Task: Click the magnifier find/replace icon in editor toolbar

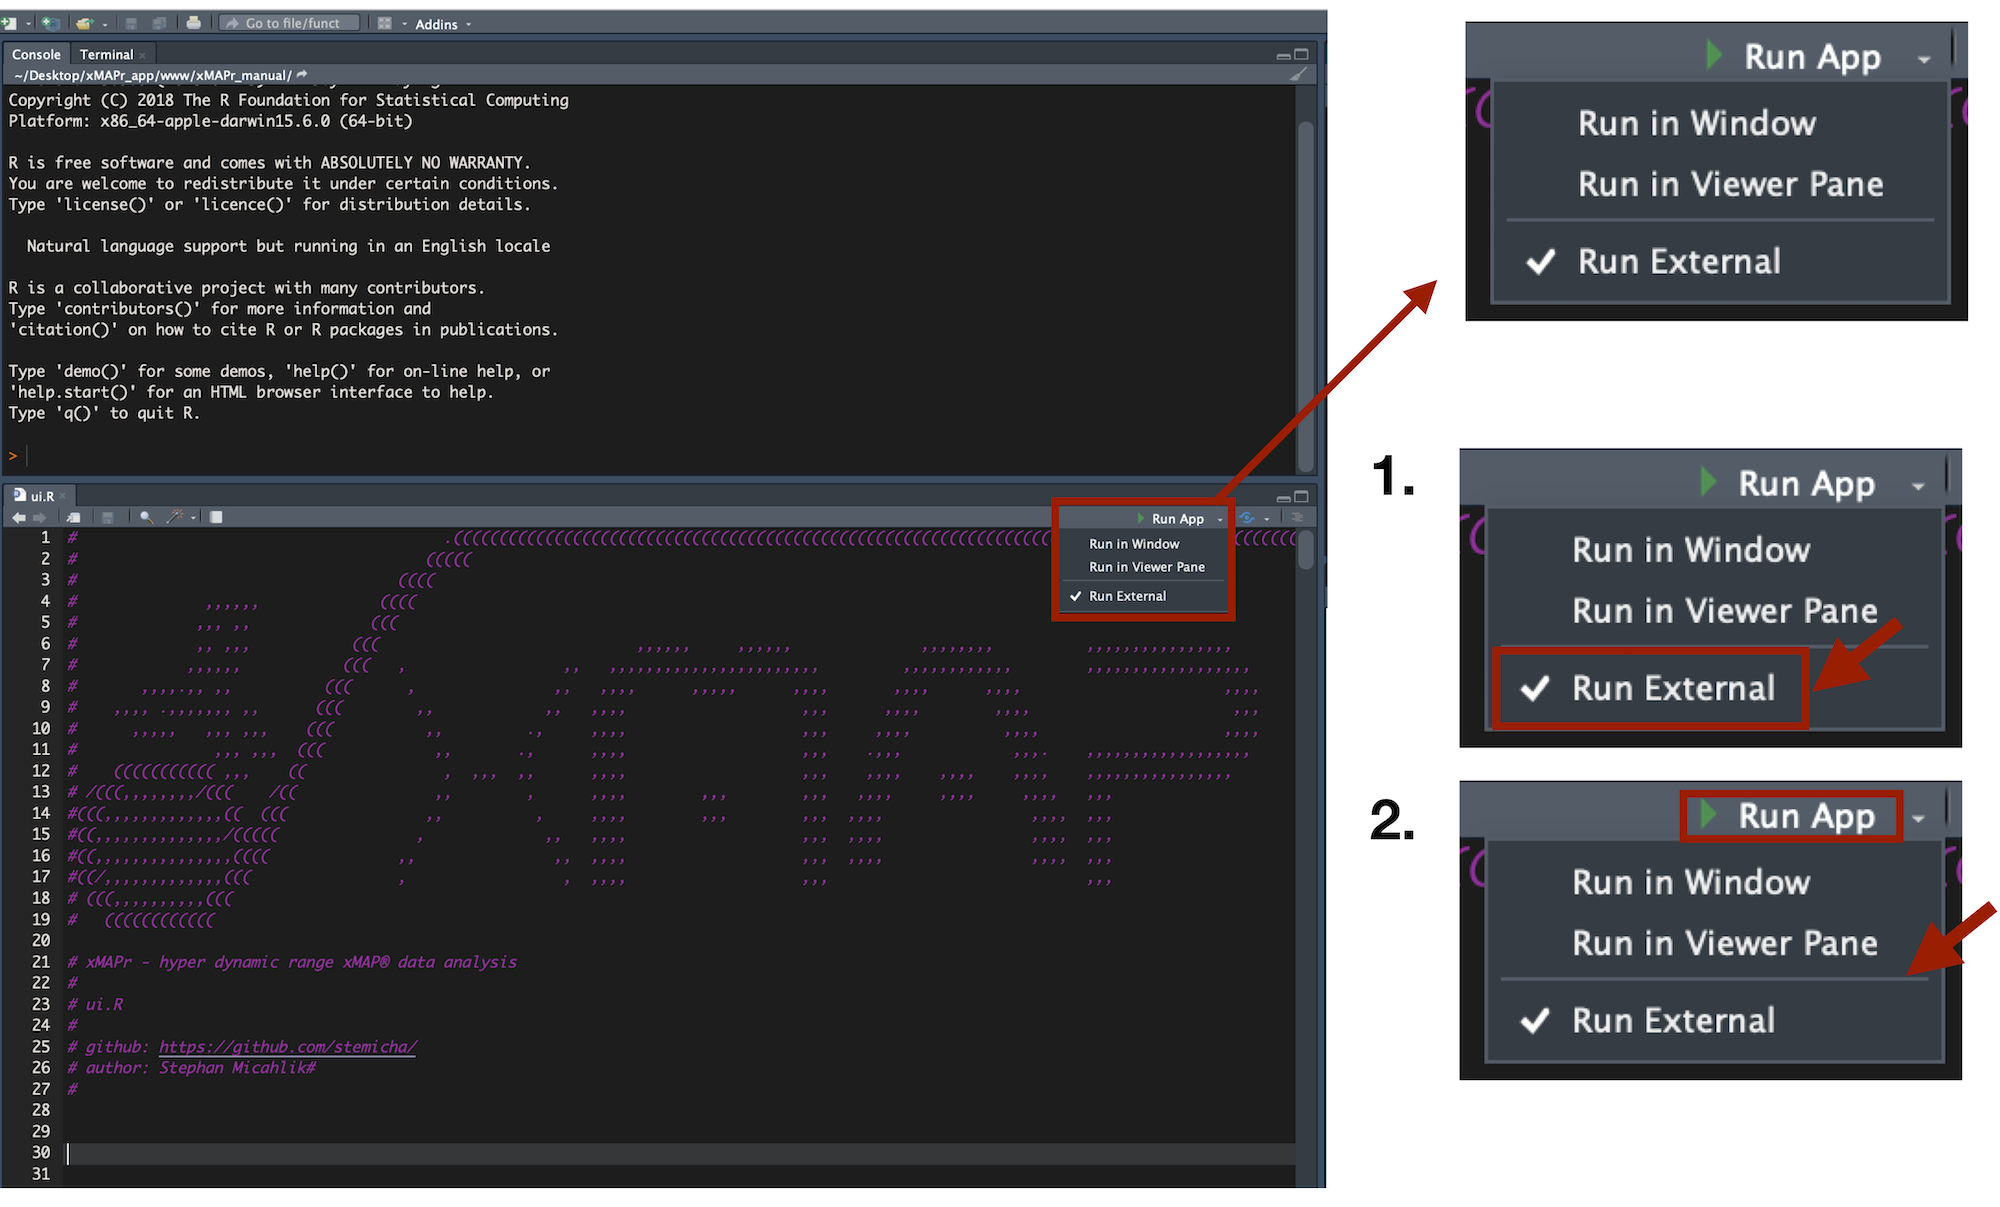Action: click(x=146, y=517)
